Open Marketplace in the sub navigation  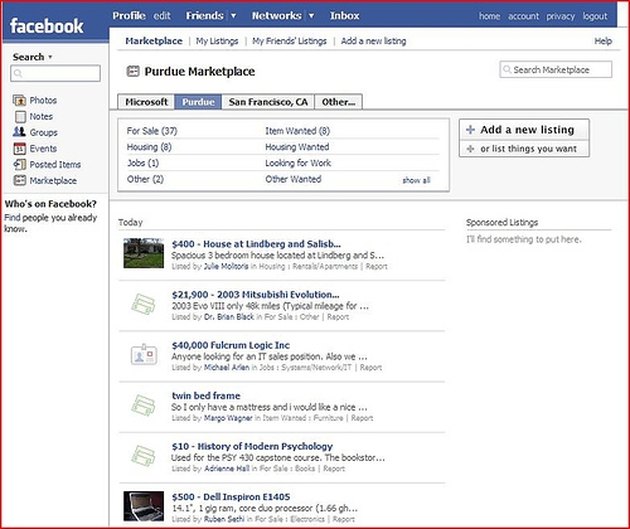tap(154, 41)
